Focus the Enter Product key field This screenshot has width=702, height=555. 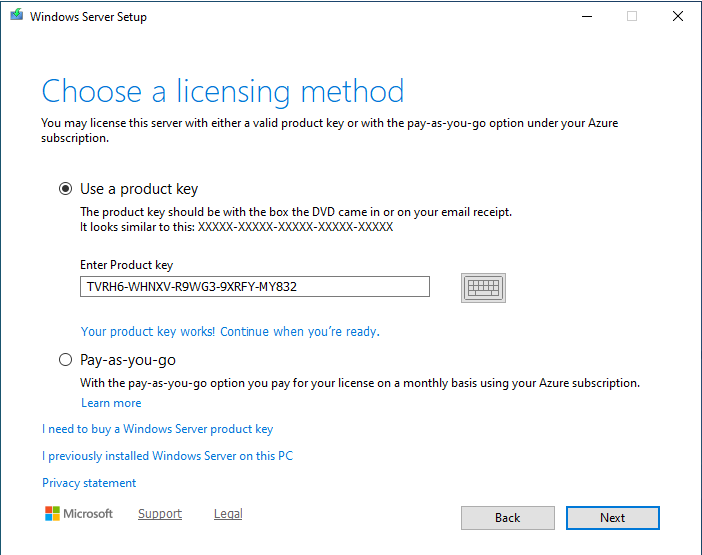pos(255,287)
